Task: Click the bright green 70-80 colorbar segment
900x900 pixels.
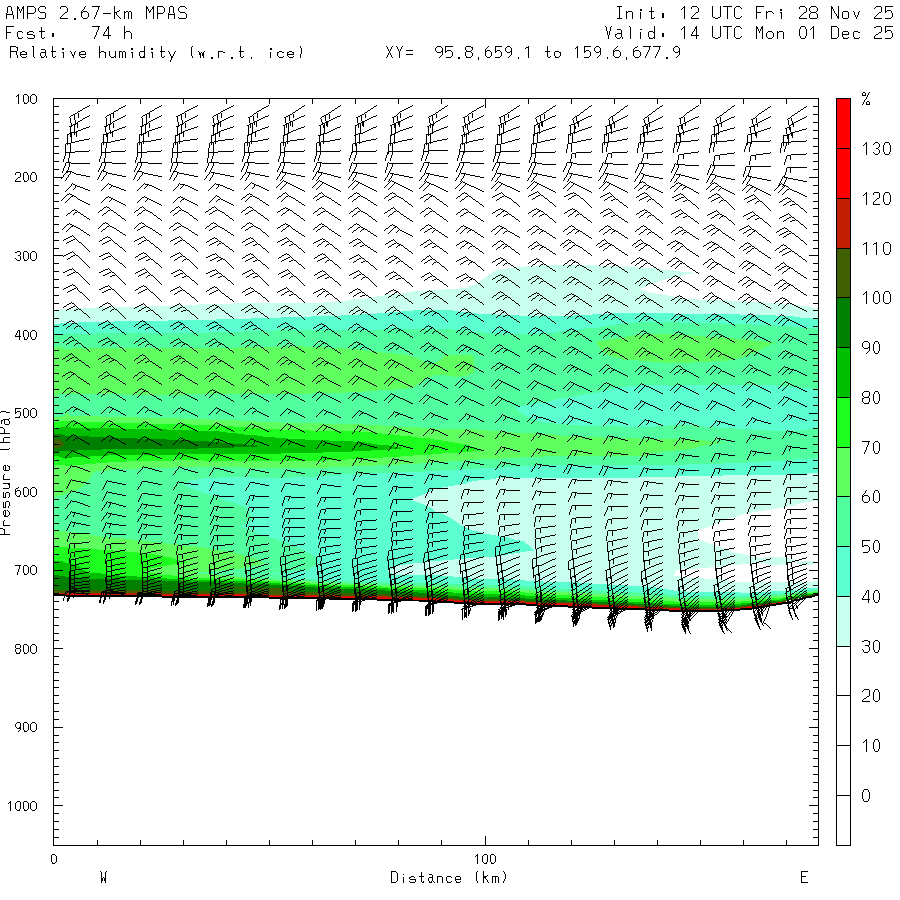Action: point(843,422)
